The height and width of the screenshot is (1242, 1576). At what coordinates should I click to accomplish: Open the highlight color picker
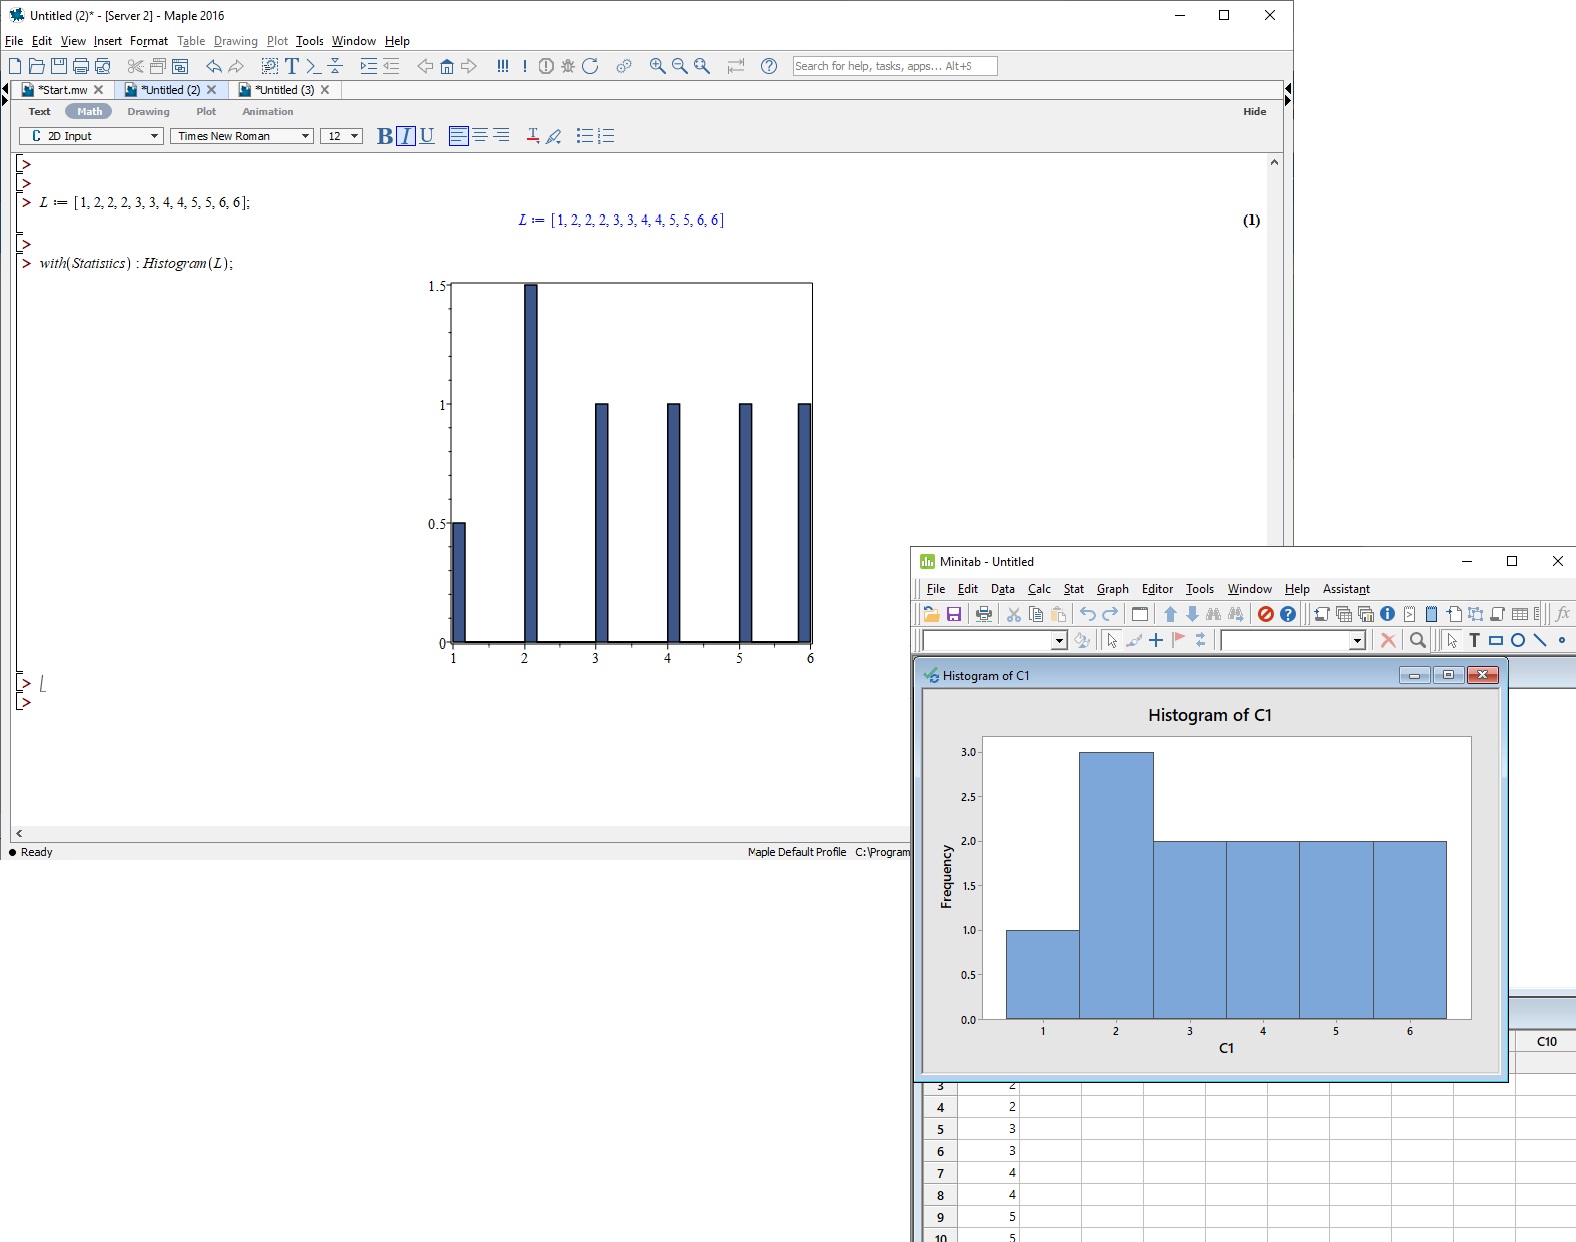[x=554, y=136]
